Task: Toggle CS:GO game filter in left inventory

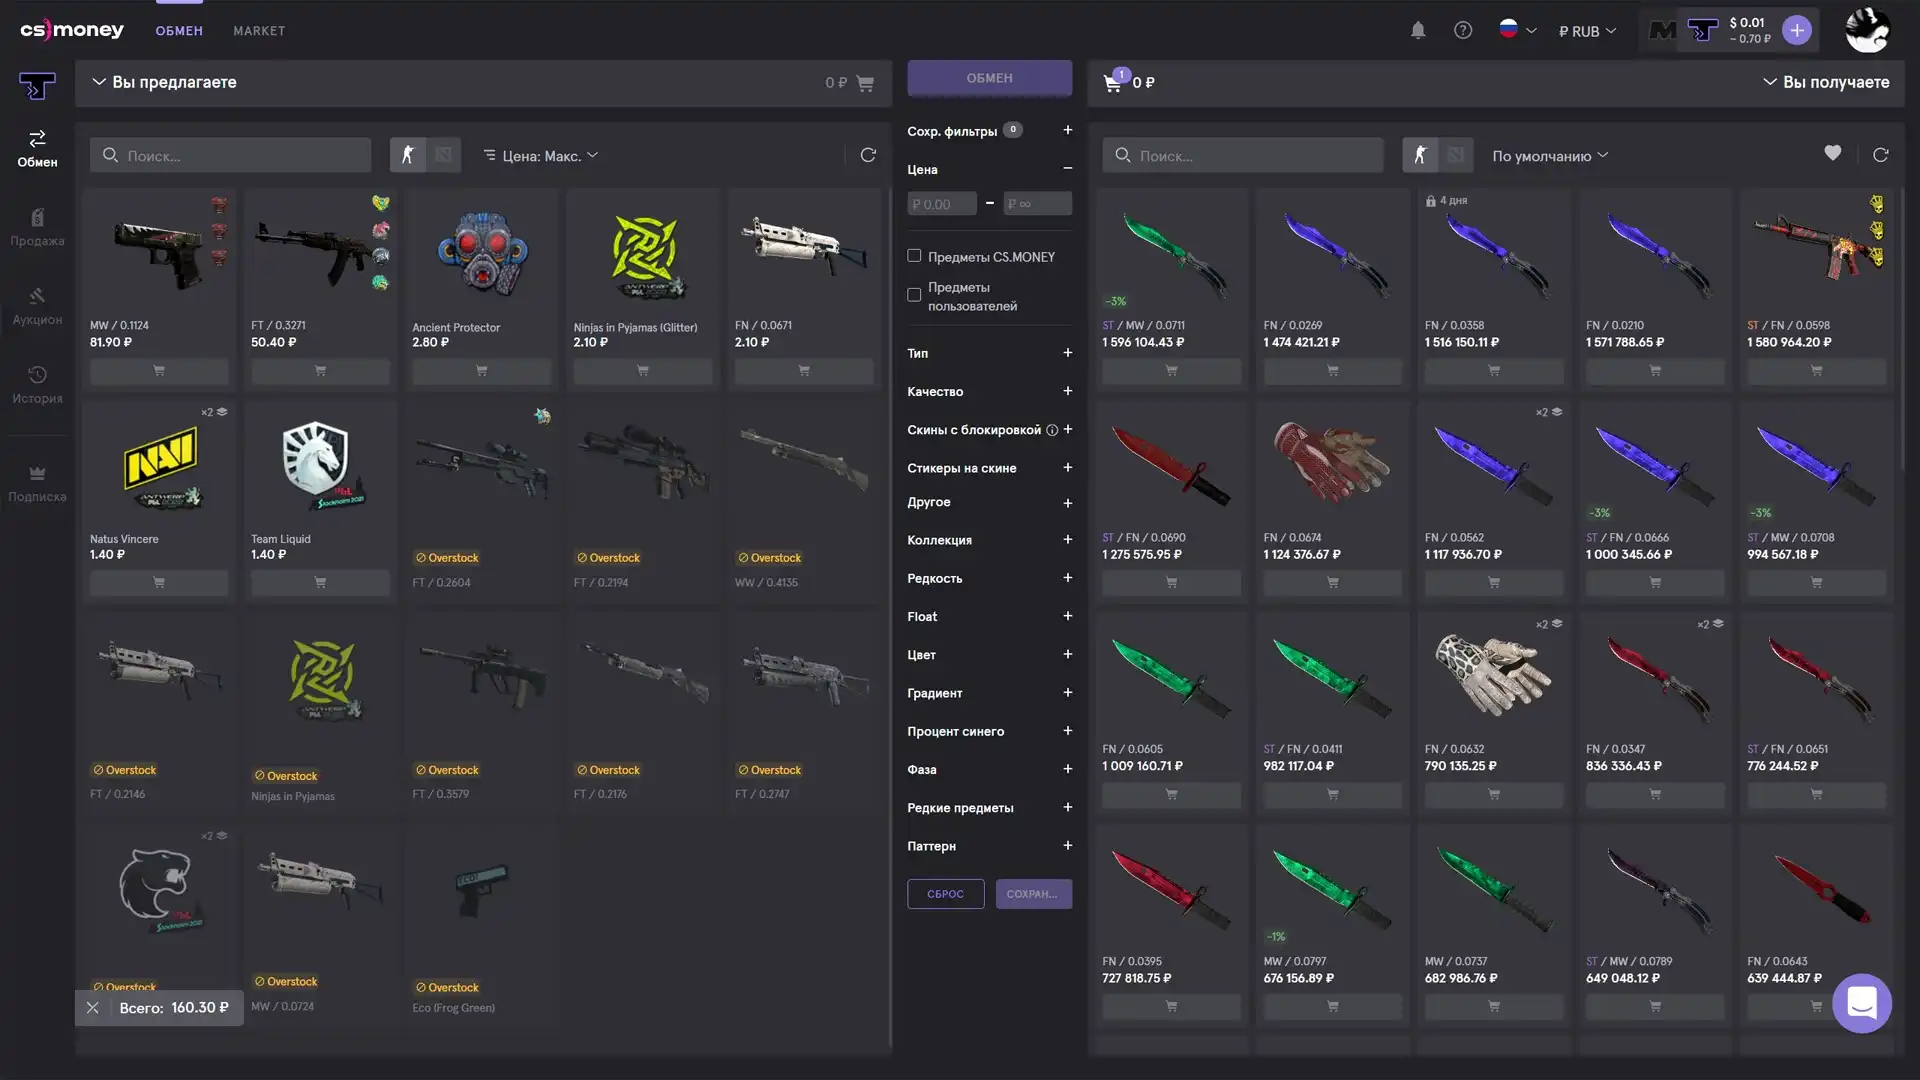Action: (x=407, y=155)
